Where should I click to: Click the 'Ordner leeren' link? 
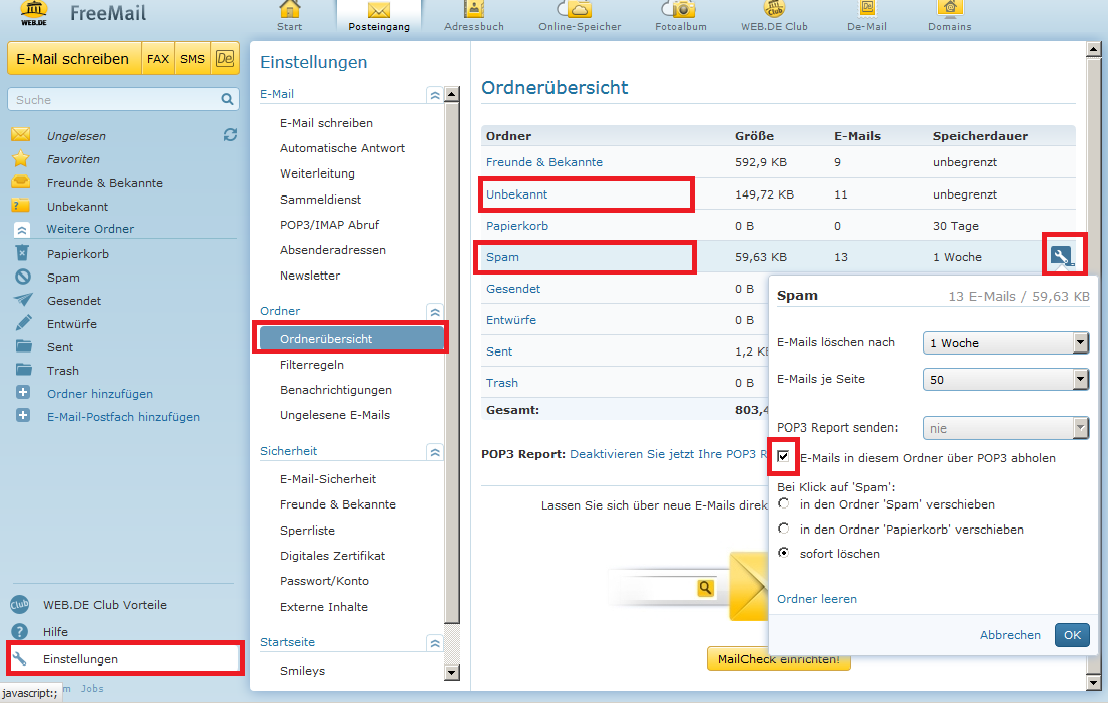pyautogui.click(x=817, y=599)
